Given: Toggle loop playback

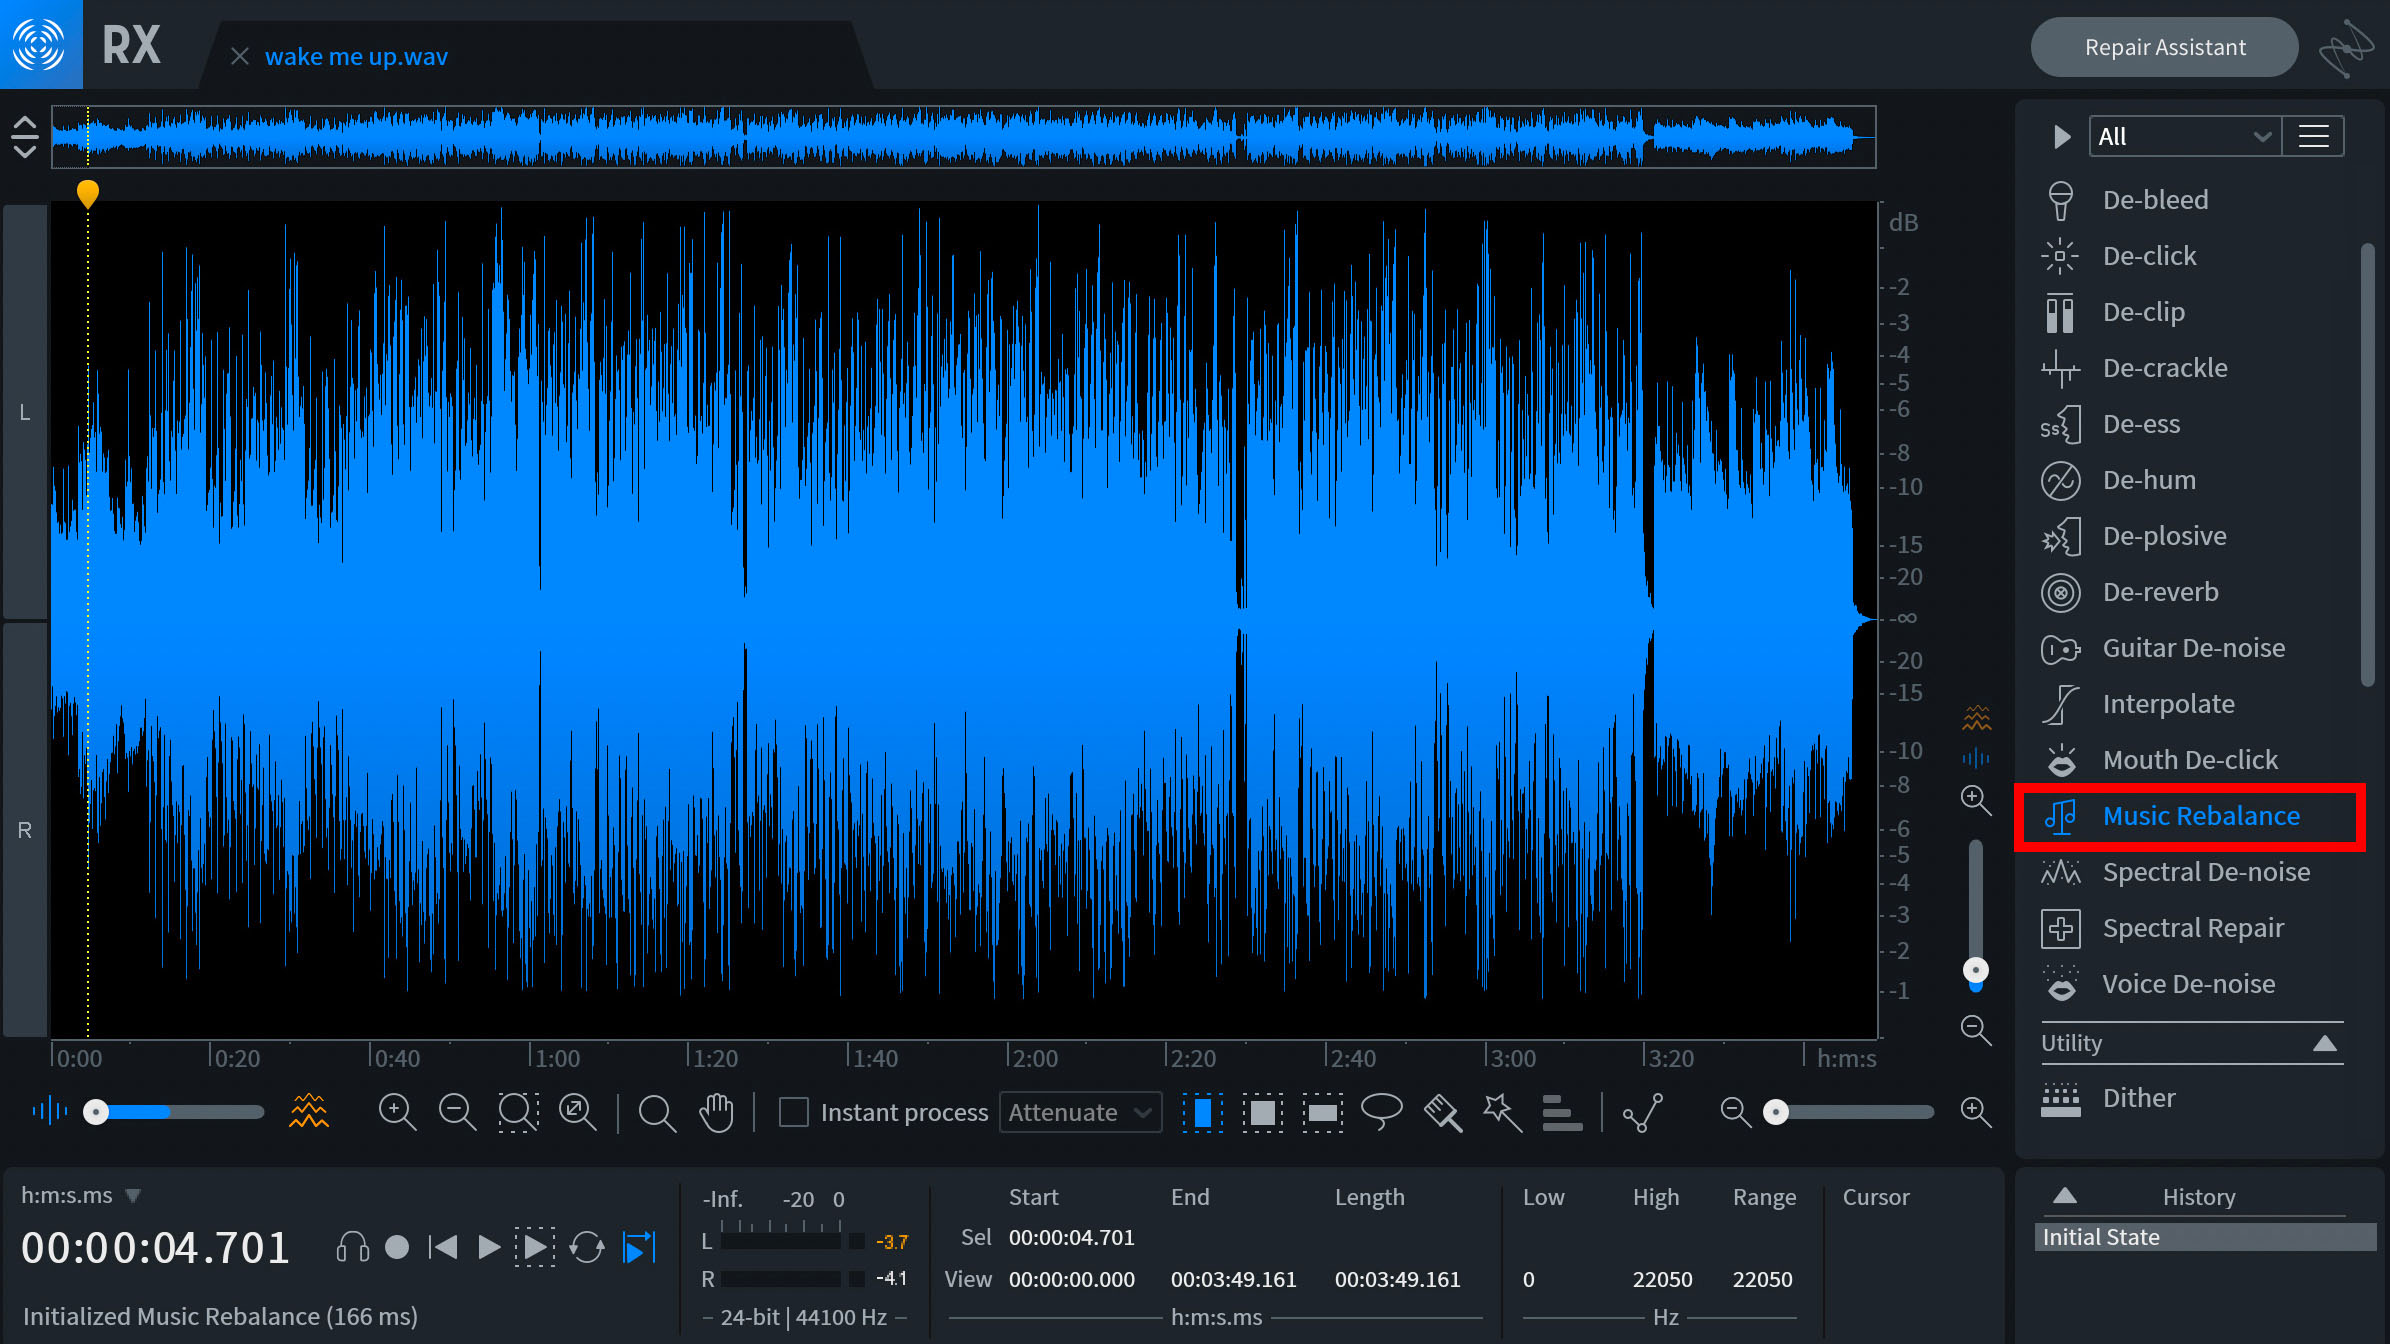Looking at the screenshot, I should click(587, 1247).
